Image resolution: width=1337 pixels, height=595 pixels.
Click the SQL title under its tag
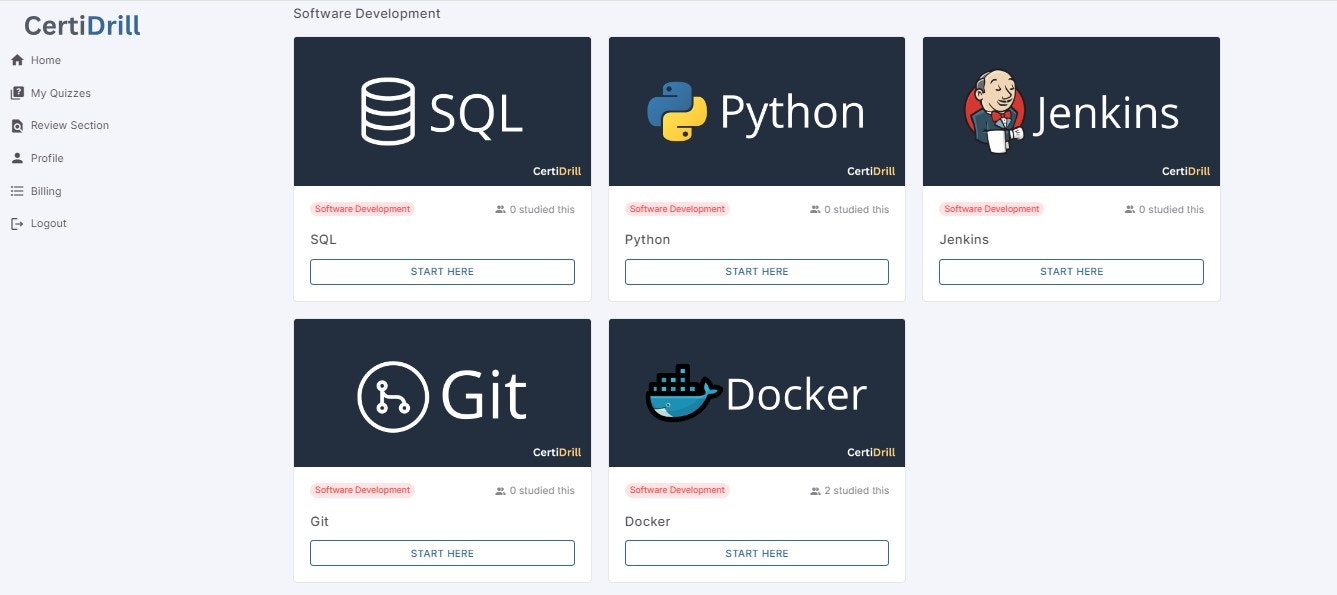[324, 240]
